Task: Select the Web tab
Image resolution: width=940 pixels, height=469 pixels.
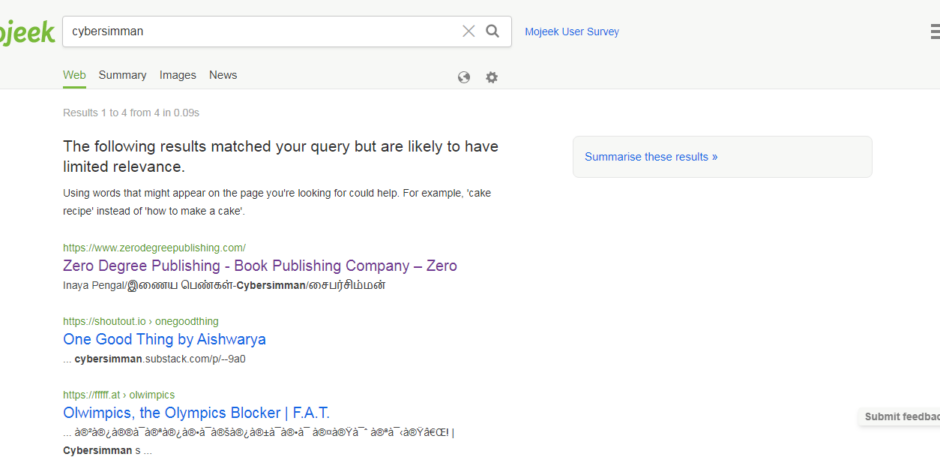Action: [x=74, y=75]
